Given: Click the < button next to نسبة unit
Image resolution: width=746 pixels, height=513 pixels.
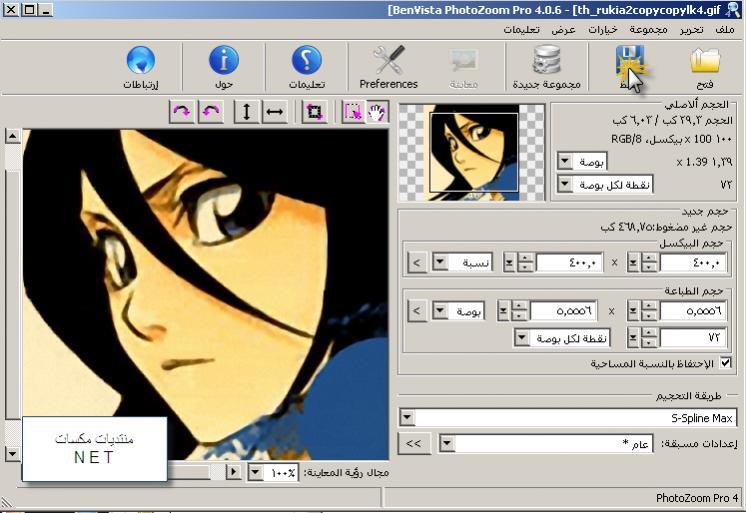Looking at the screenshot, I should click(x=417, y=263).
